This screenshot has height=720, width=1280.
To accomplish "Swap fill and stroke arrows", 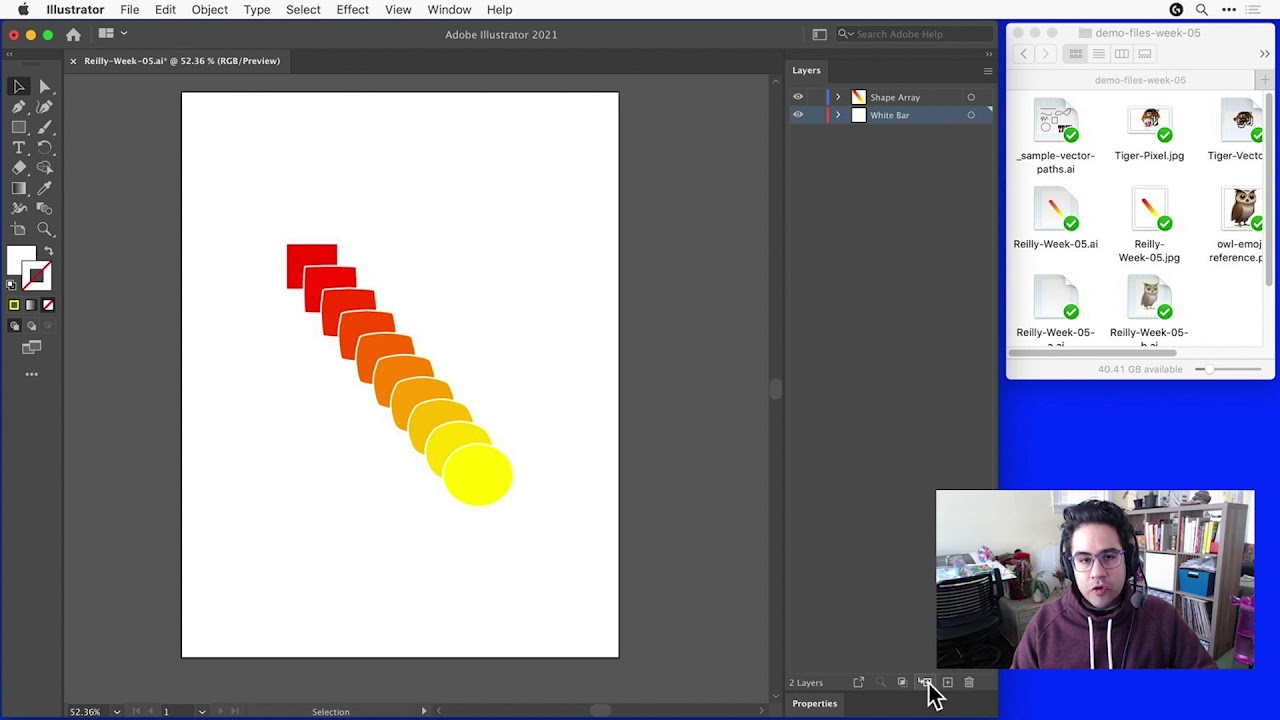I will (x=48, y=252).
